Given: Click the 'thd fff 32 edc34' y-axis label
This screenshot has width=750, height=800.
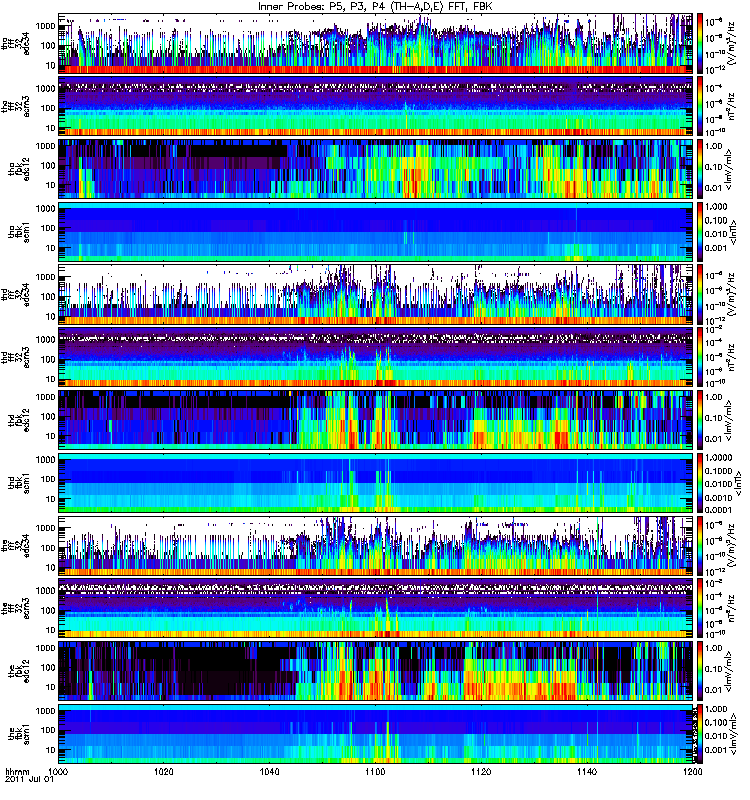Looking at the screenshot, I should pyautogui.click(x=16, y=294).
